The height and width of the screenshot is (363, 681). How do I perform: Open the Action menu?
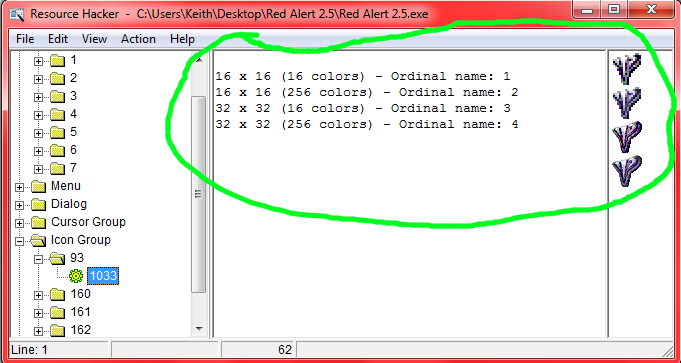click(138, 39)
